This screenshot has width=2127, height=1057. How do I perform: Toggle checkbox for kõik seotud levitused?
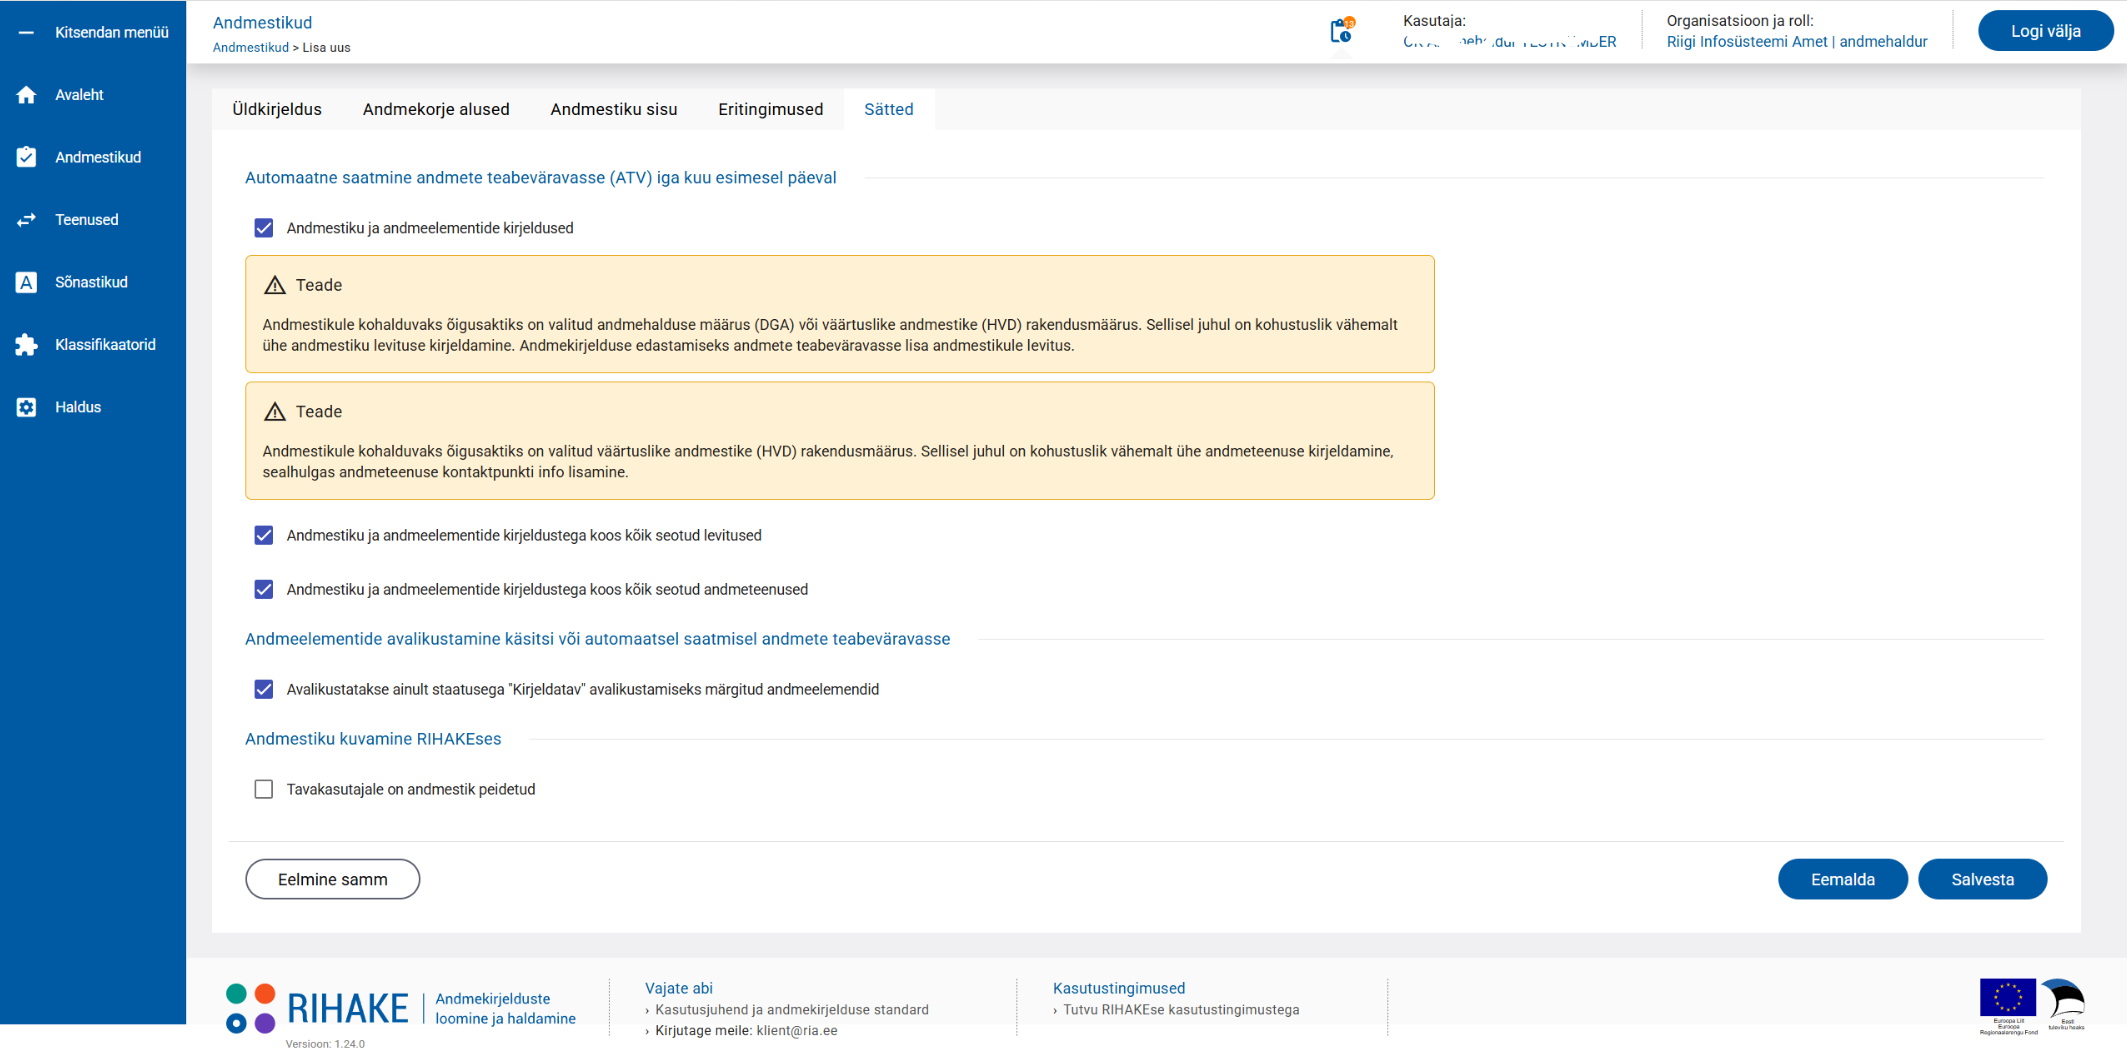point(264,535)
